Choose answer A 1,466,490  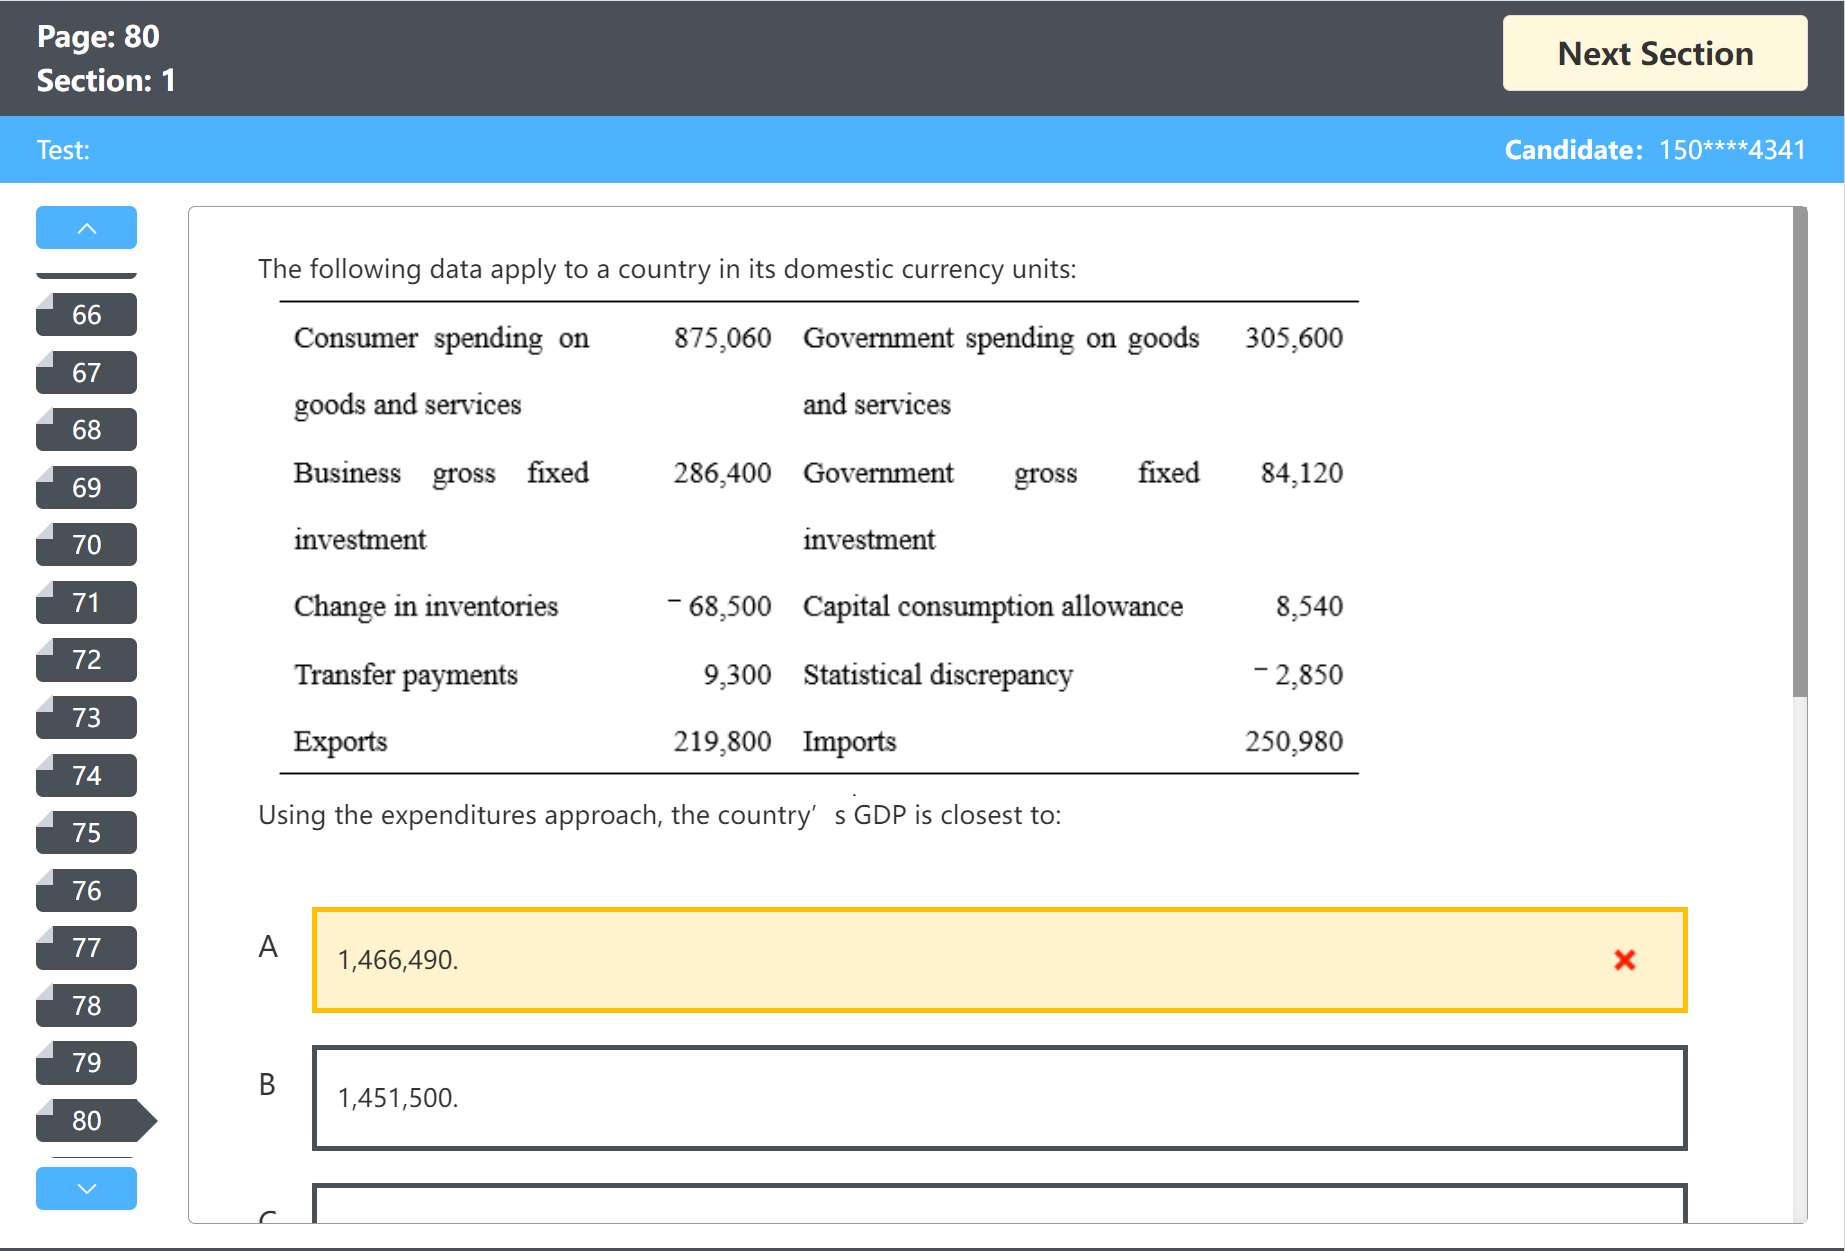(999, 960)
